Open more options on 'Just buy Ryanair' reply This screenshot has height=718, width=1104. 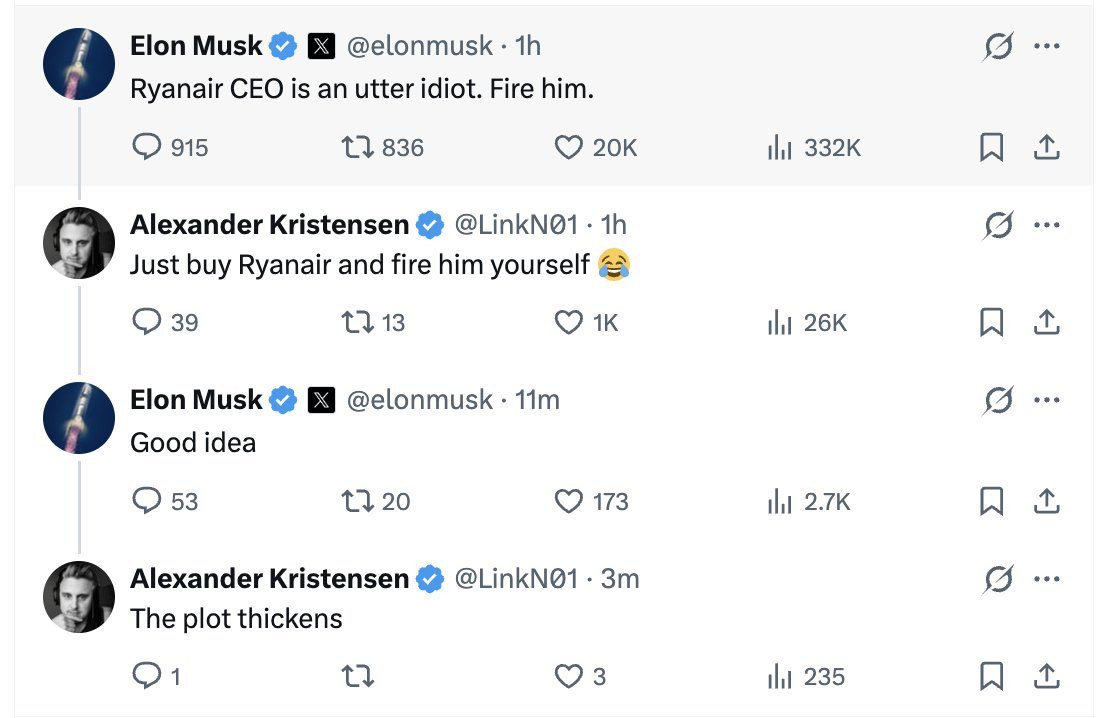click(x=1046, y=224)
